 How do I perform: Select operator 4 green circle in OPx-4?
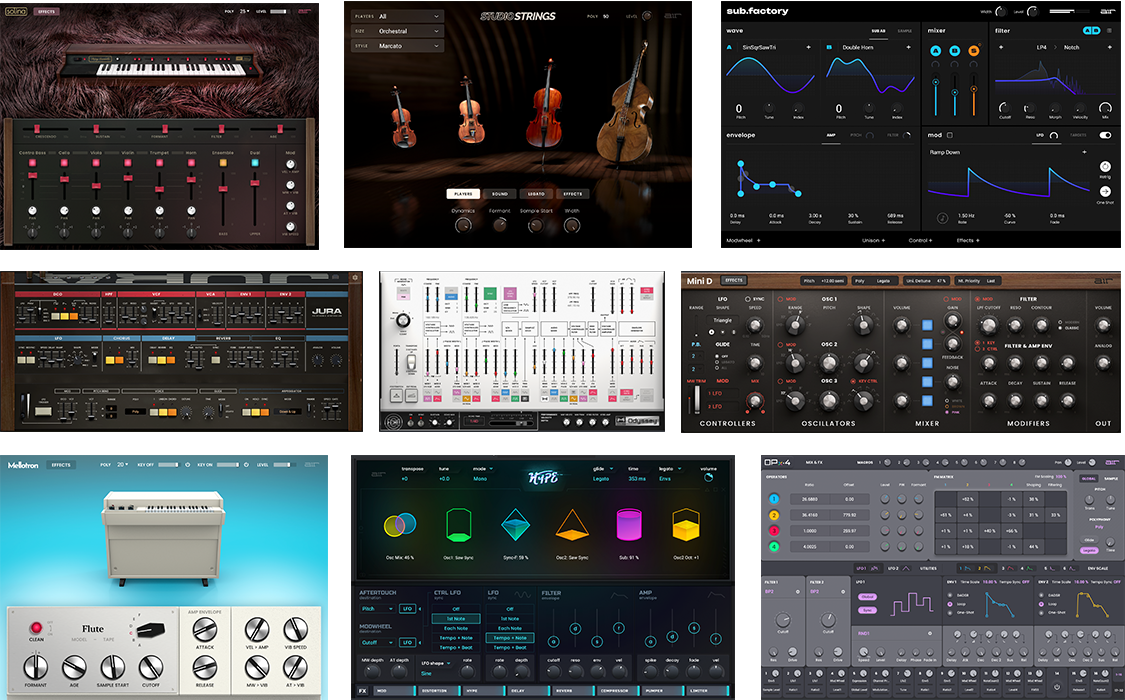(x=774, y=547)
